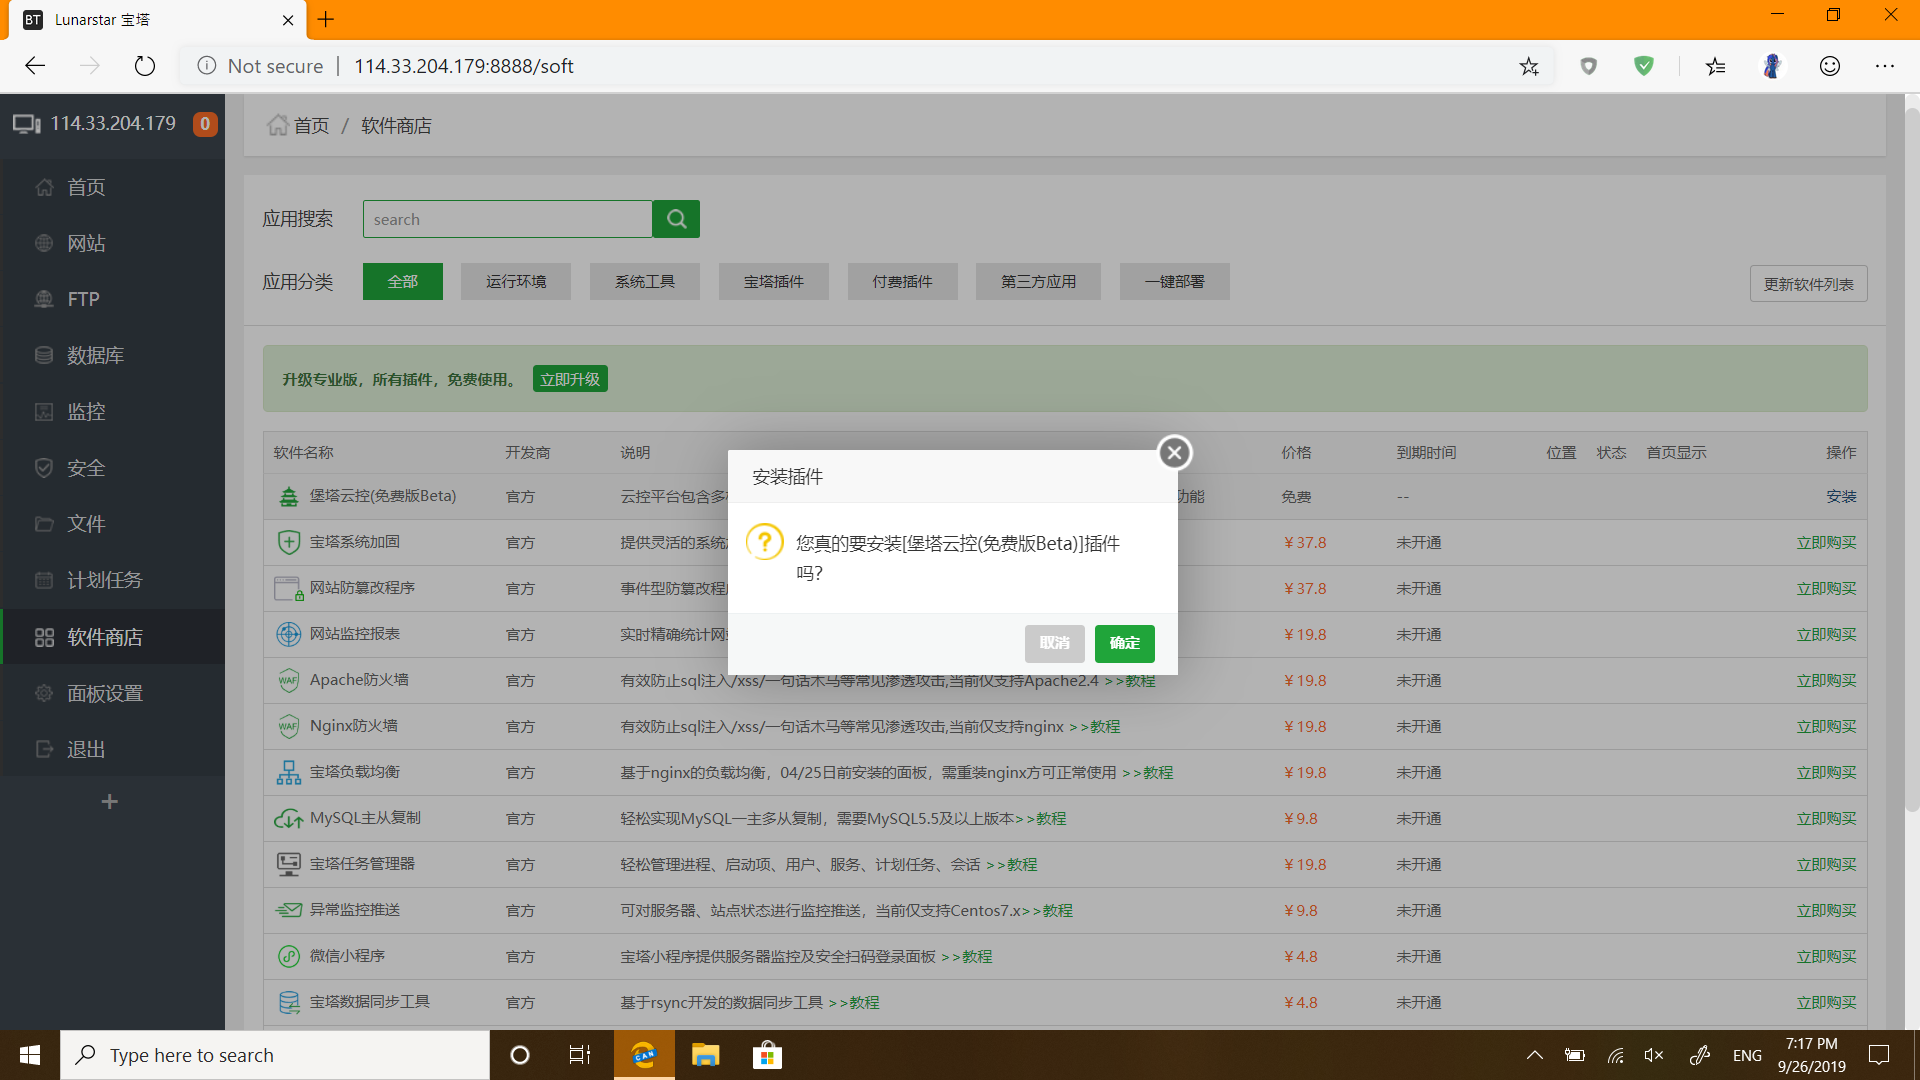The width and height of the screenshot is (1920, 1080).
Task: Click 立即购买 for 宝塔系统加固
Action: pyautogui.click(x=1826, y=543)
